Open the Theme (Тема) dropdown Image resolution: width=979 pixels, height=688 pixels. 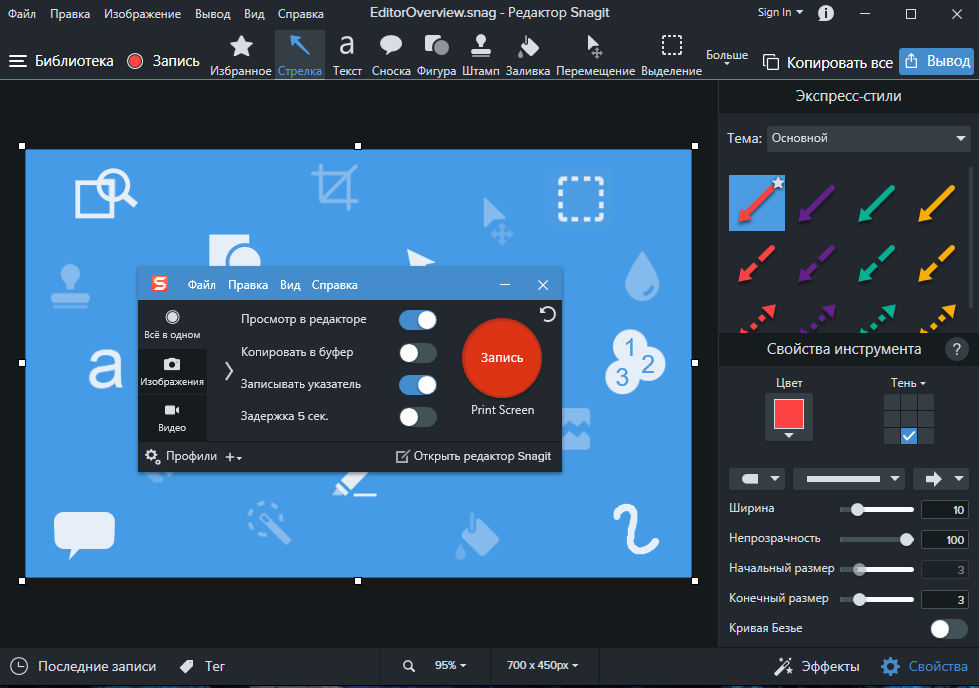(x=868, y=138)
